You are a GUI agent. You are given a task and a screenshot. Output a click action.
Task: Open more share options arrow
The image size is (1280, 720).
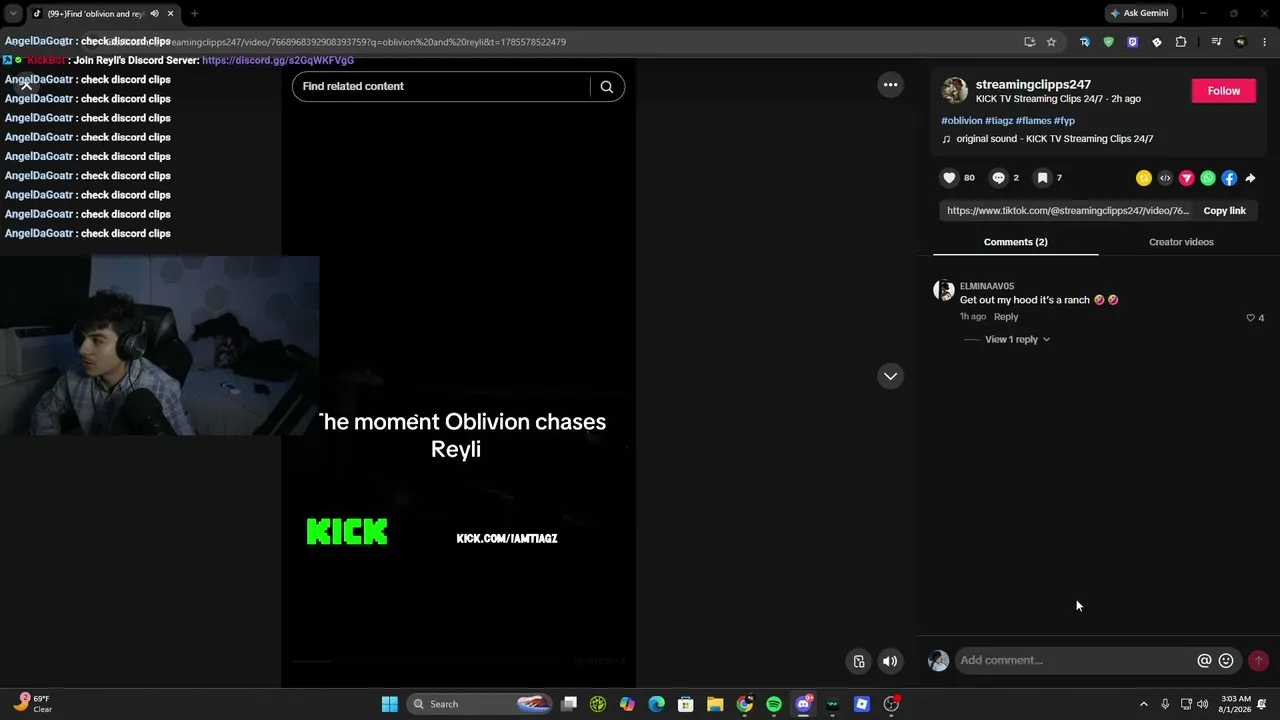point(1250,178)
